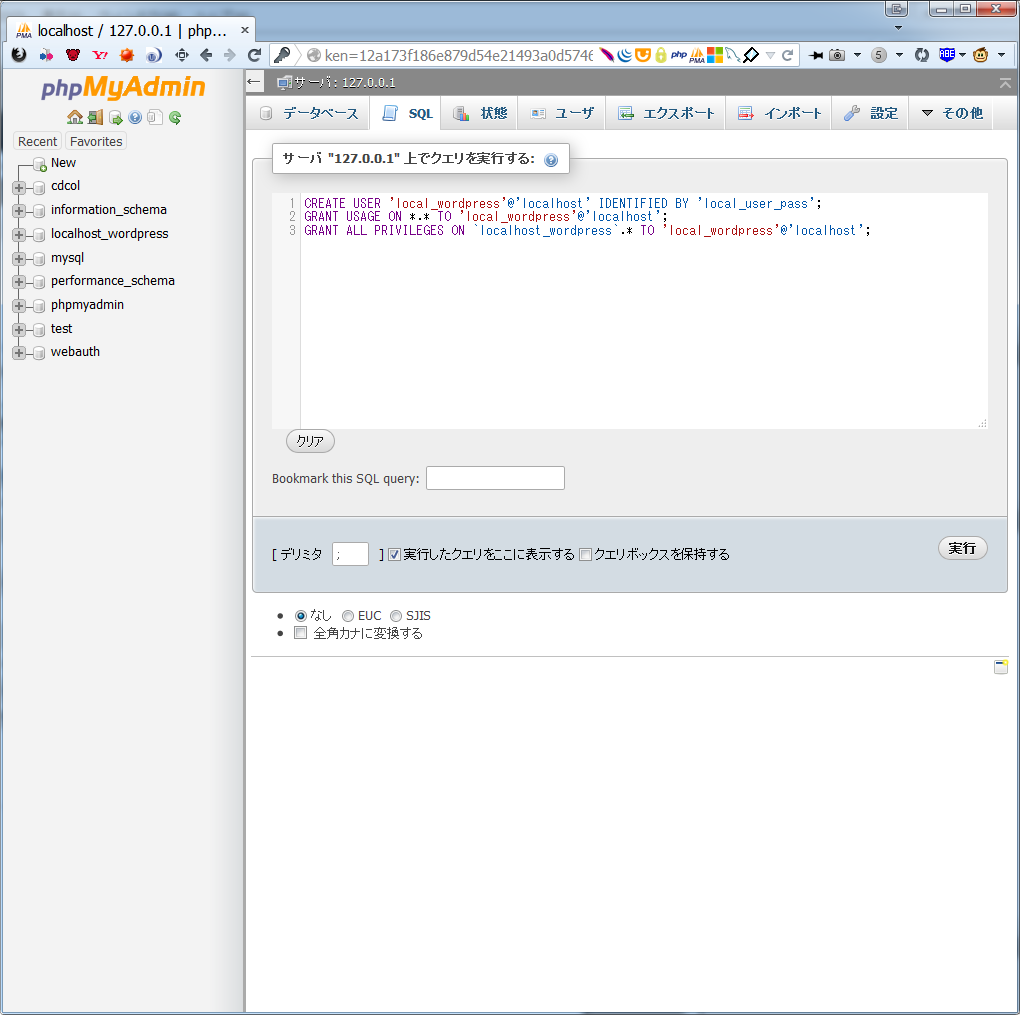Click the Yahoo bookmark icon

[100, 55]
